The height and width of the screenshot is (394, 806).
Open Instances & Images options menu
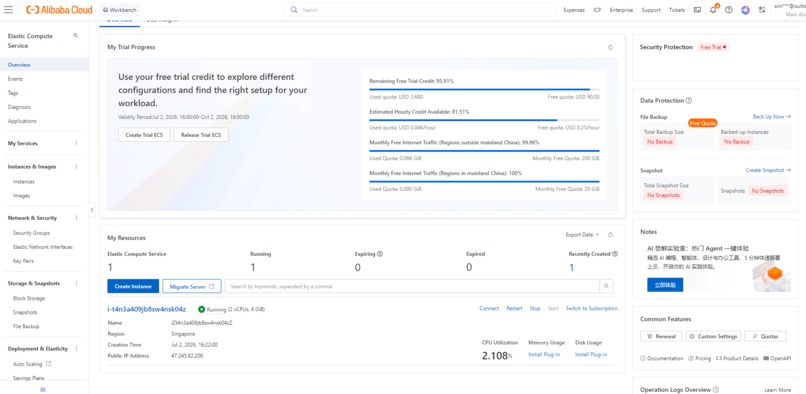click(x=77, y=167)
